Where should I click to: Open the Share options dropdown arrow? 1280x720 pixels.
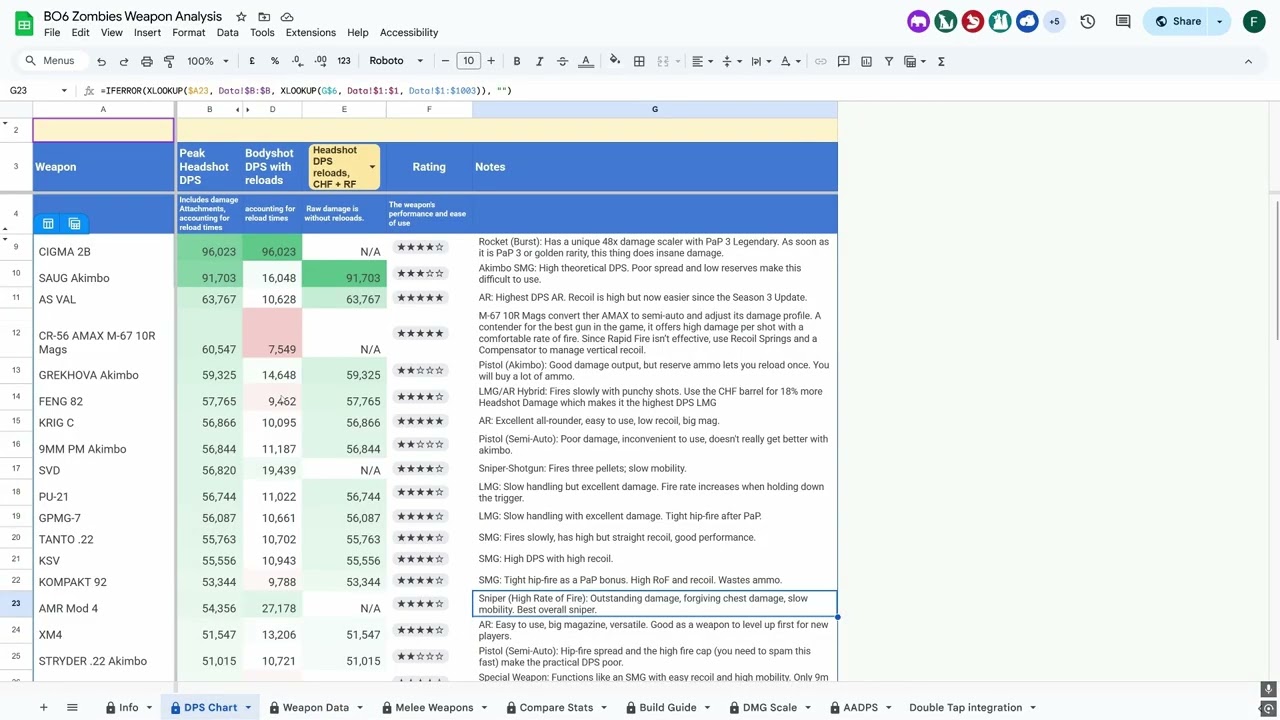1219,21
